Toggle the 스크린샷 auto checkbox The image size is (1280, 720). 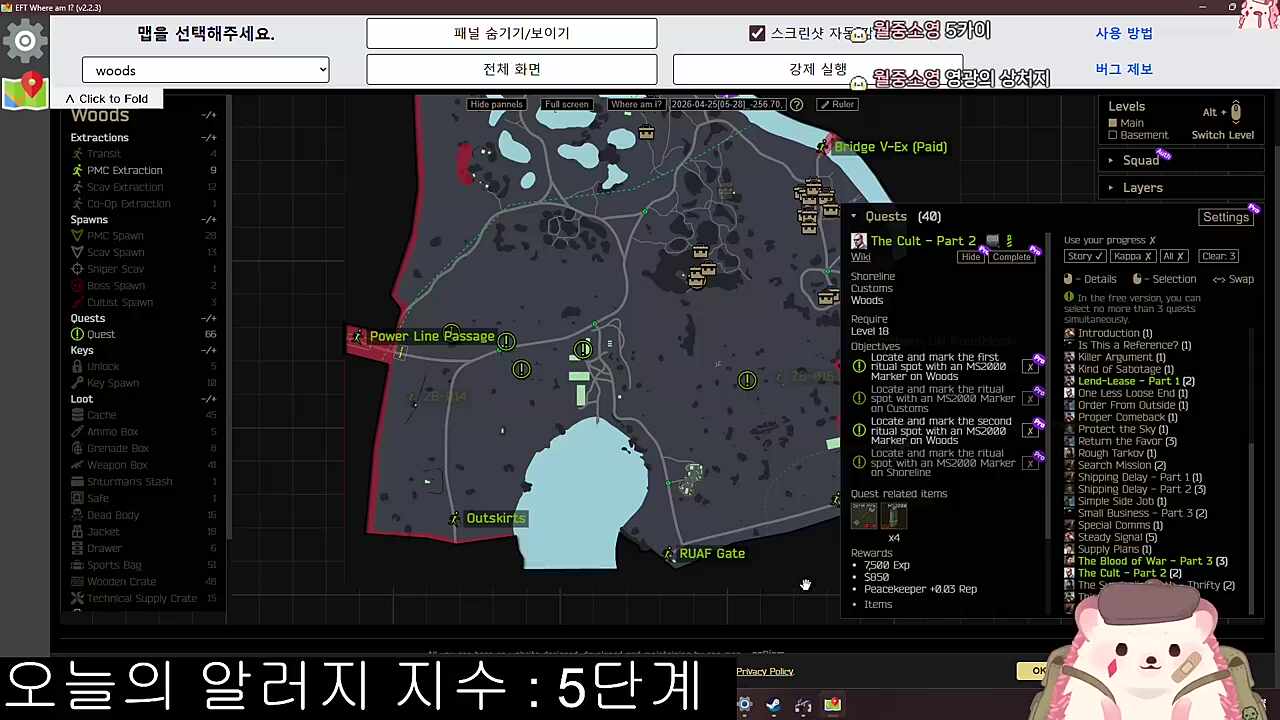757,33
